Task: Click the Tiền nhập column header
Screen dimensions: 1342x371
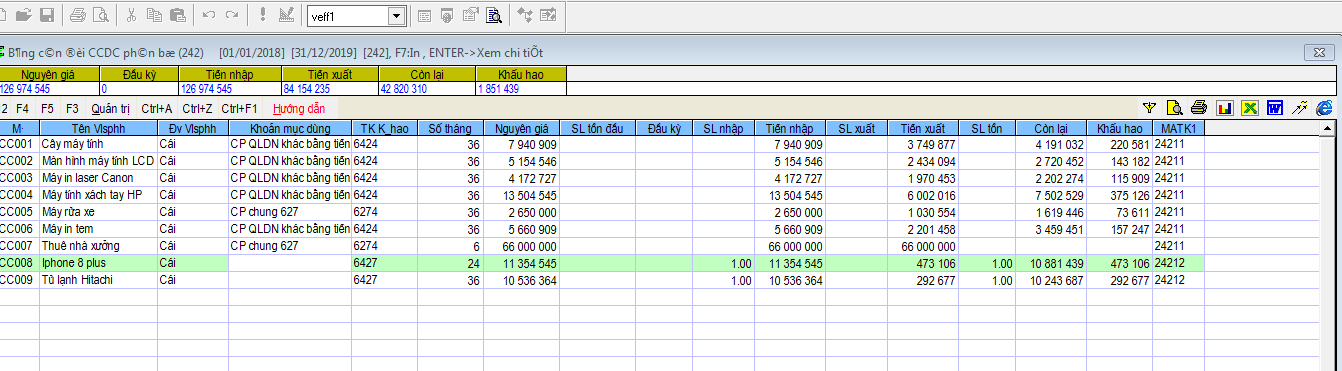Action: [789, 128]
